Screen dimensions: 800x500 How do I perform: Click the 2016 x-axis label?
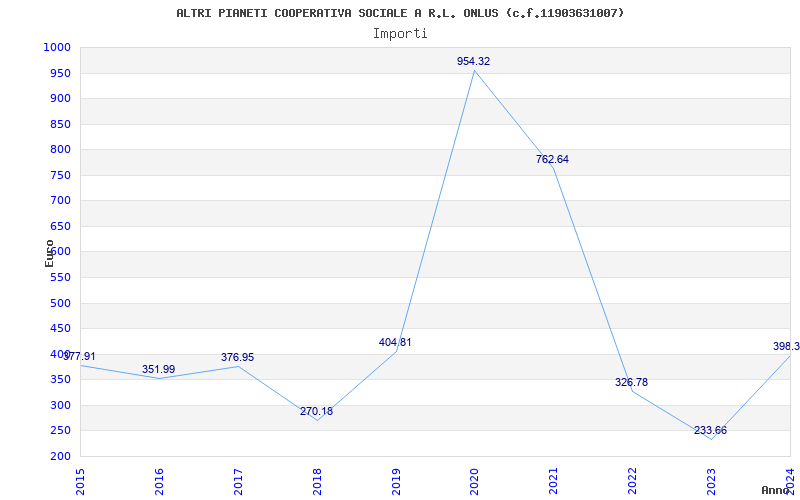pos(159,481)
